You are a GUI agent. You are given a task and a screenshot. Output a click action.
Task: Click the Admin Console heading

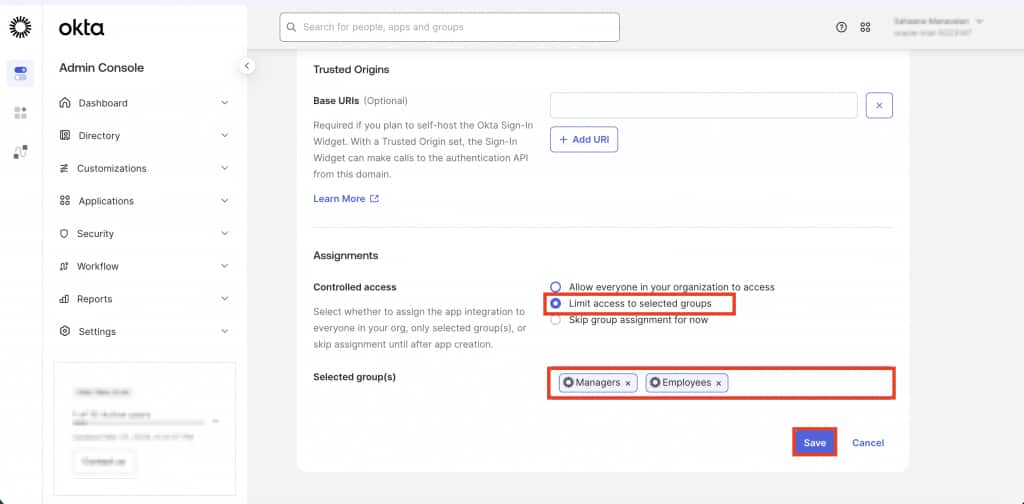(x=101, y=68)
